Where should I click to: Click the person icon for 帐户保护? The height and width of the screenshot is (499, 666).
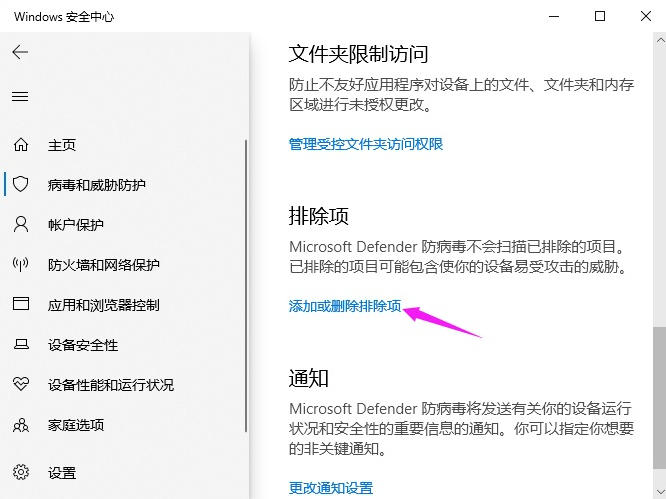click(21, 225)
